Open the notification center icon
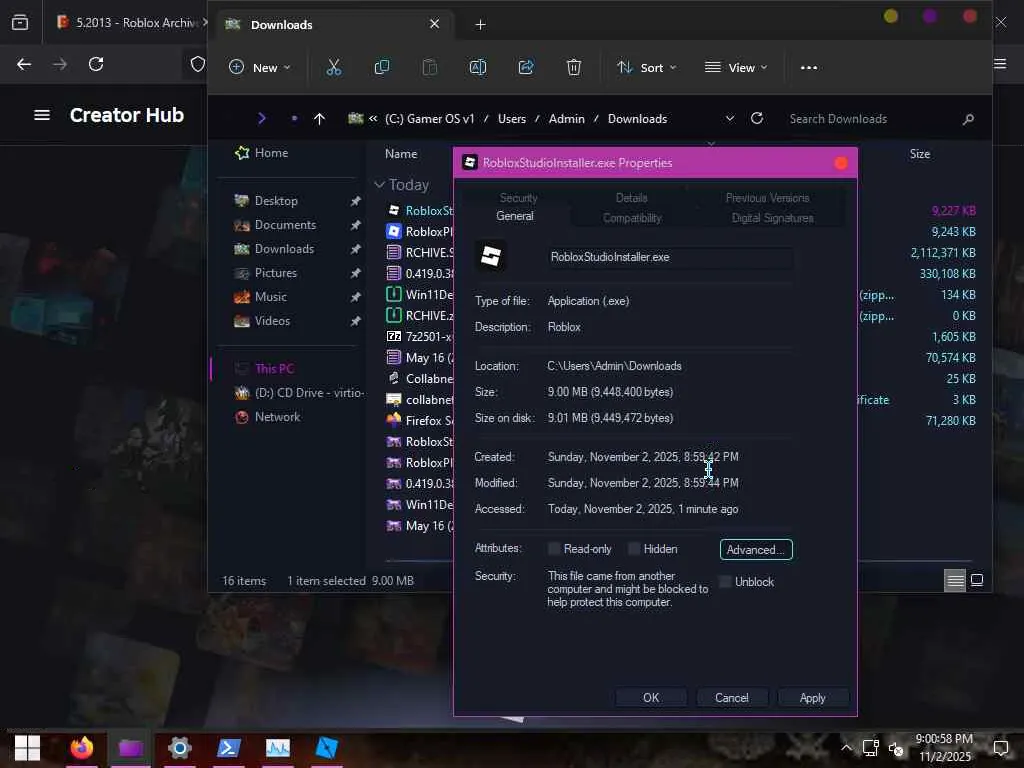1024x768 pixels. click(1000, 748)
